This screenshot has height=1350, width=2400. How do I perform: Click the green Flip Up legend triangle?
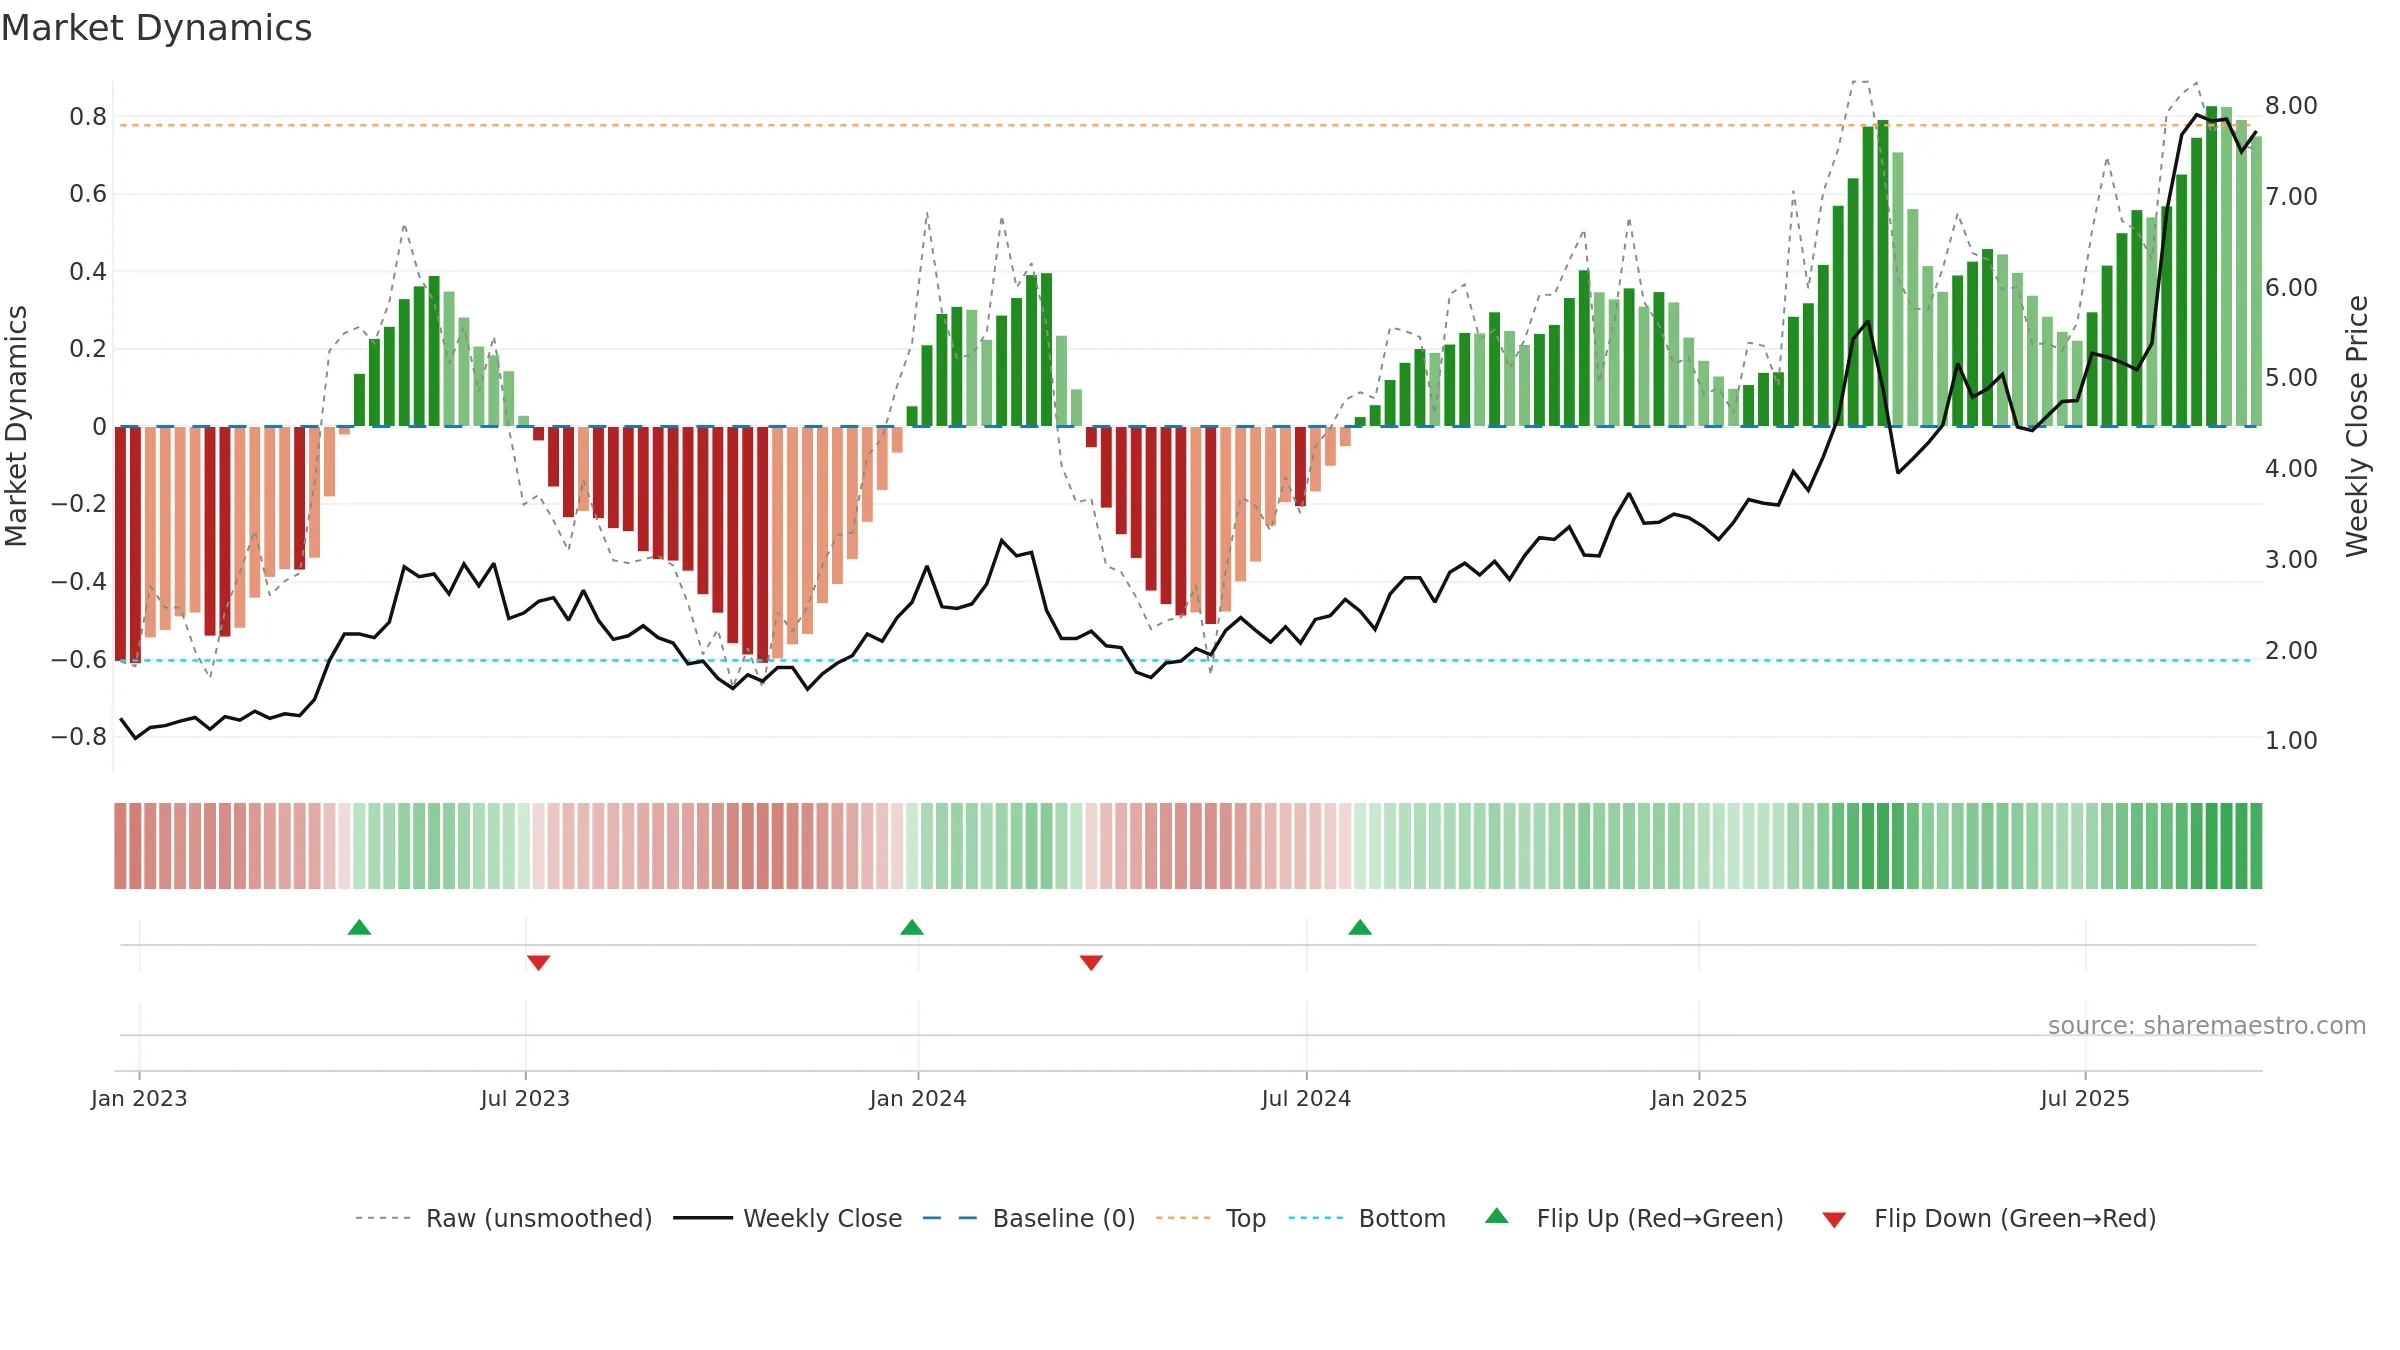[1497, 1216]
